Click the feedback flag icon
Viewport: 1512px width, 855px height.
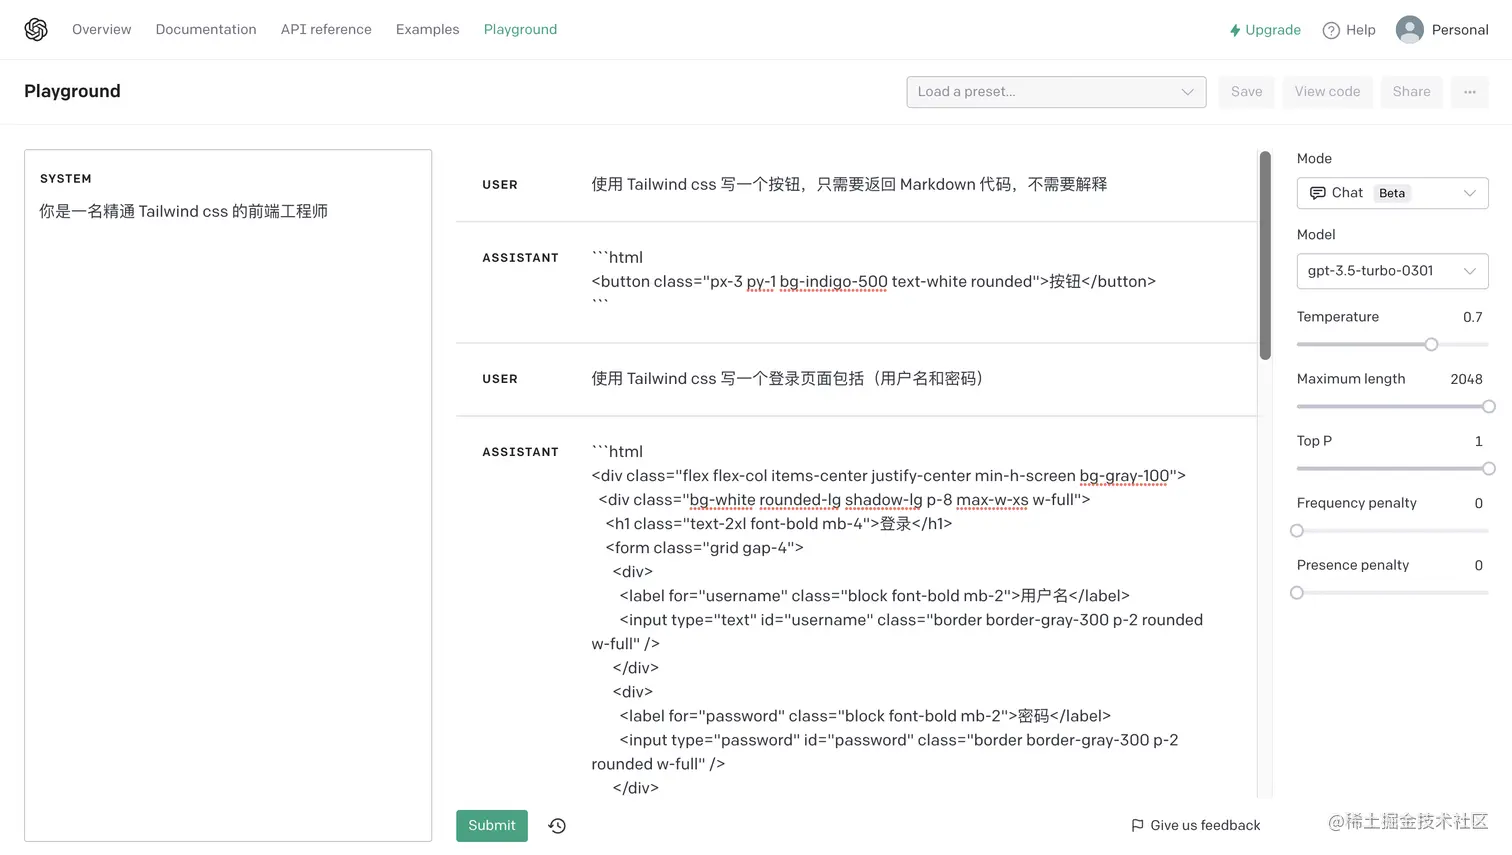[1136, 825]
